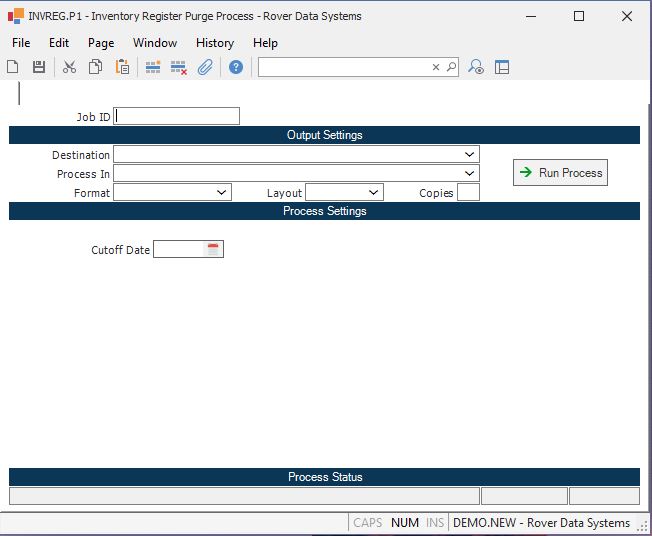Click into the Job ID field
652x536 pixels.
[177, 116]
